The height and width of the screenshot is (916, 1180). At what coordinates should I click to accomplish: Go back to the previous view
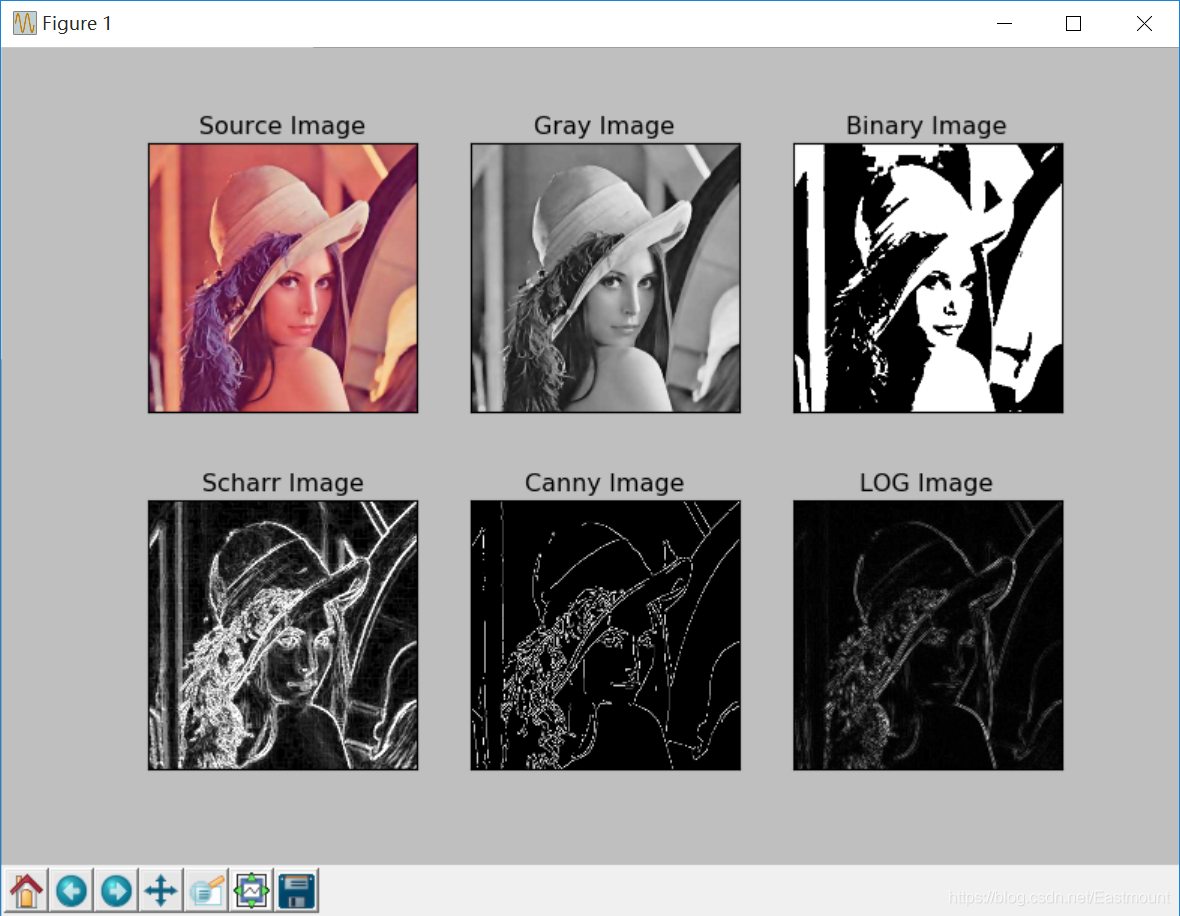(71, 890)
